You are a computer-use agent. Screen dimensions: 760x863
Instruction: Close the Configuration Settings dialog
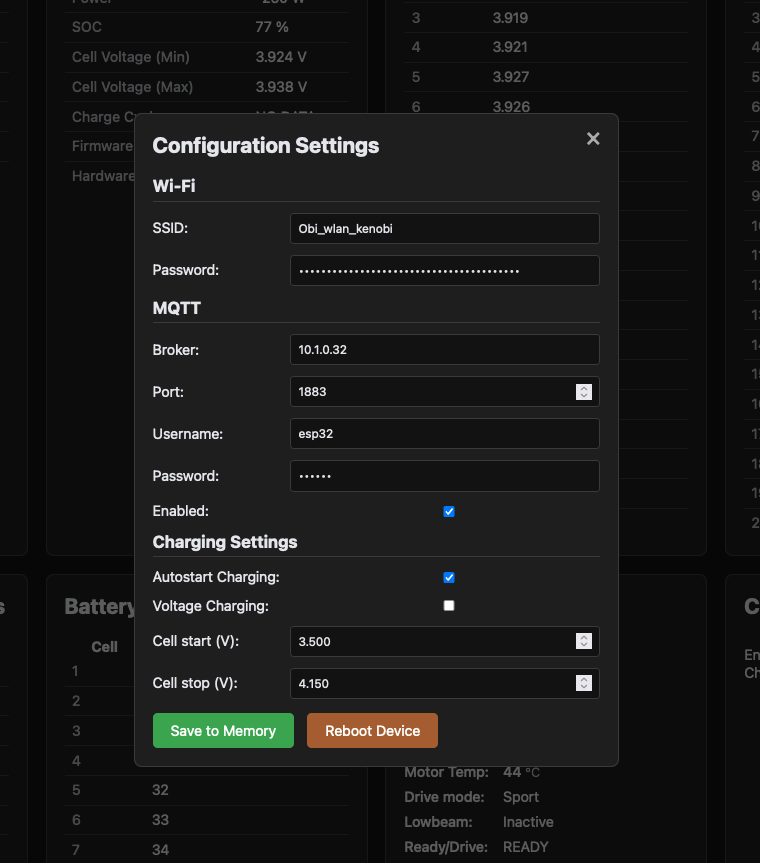(593, 139)
